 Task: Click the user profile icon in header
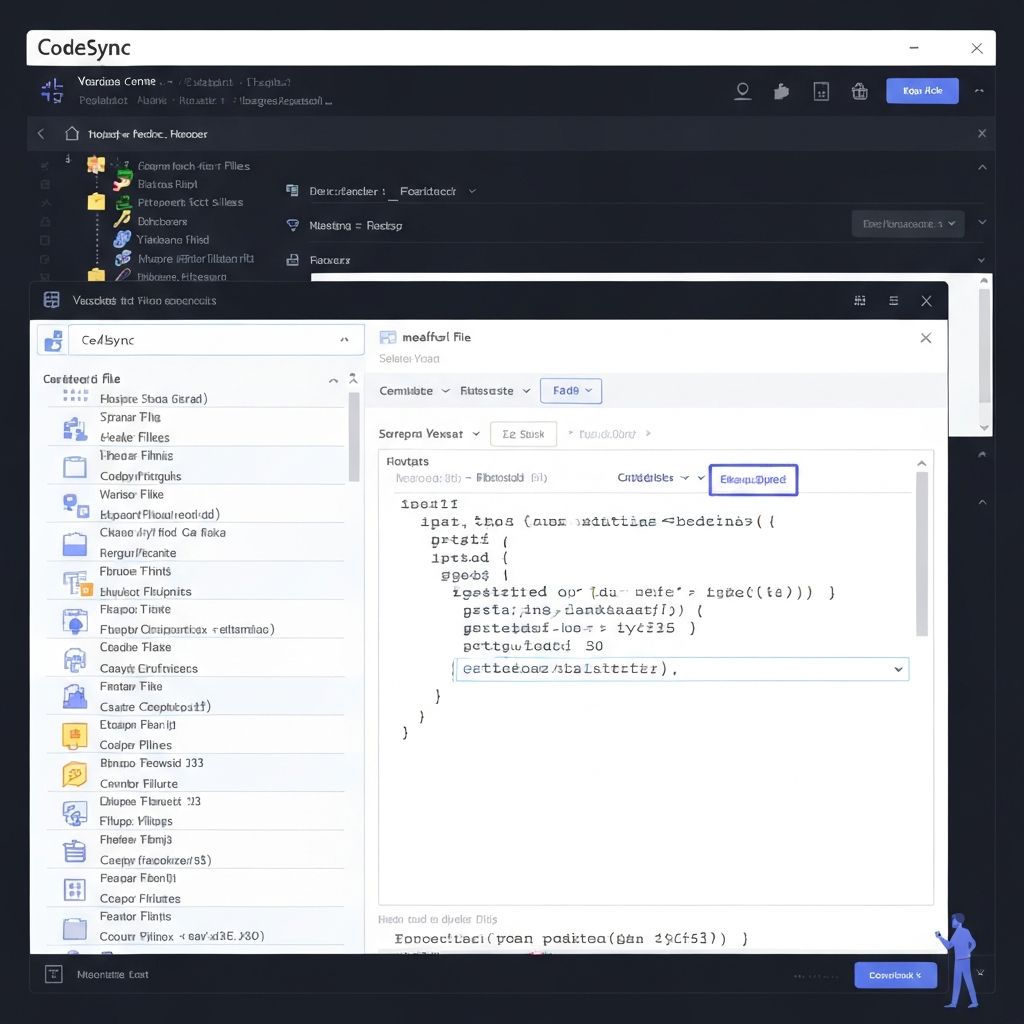742,91
